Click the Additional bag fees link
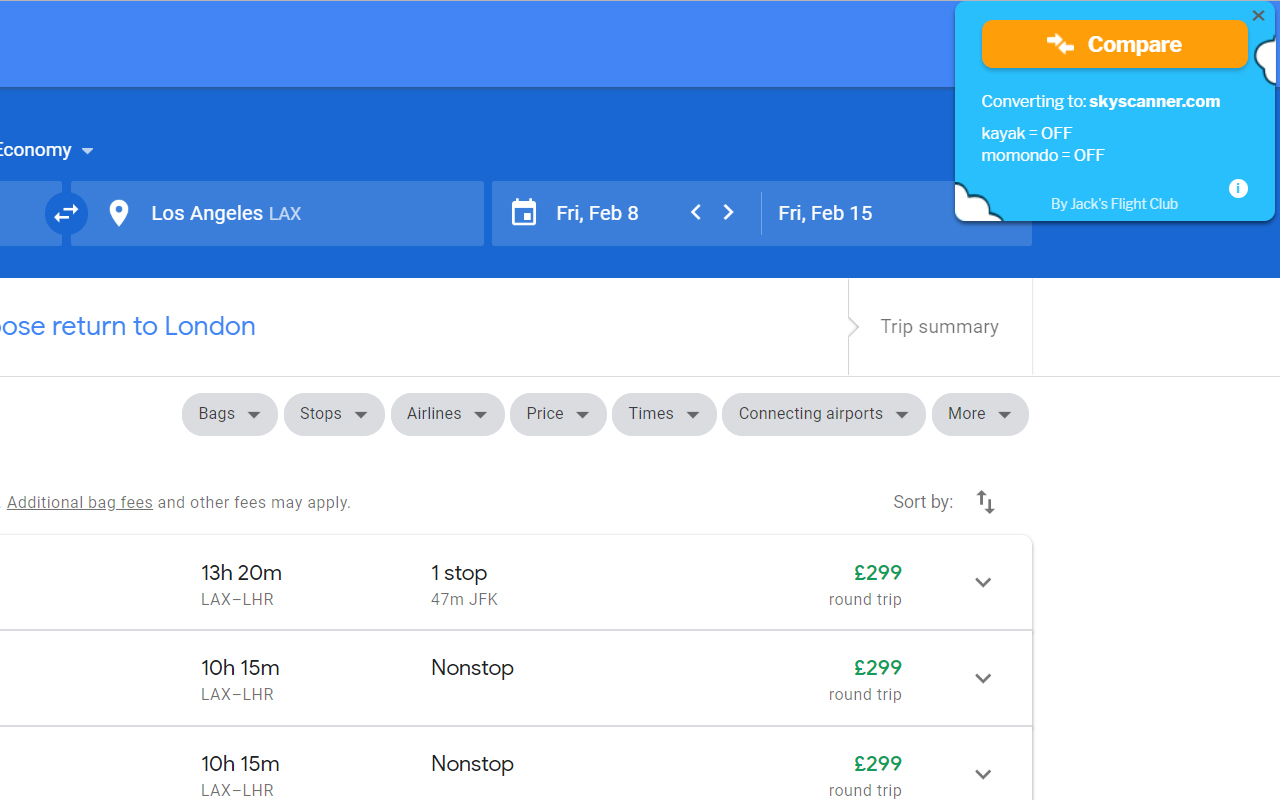1280x800 pixels. coord(79,501)
